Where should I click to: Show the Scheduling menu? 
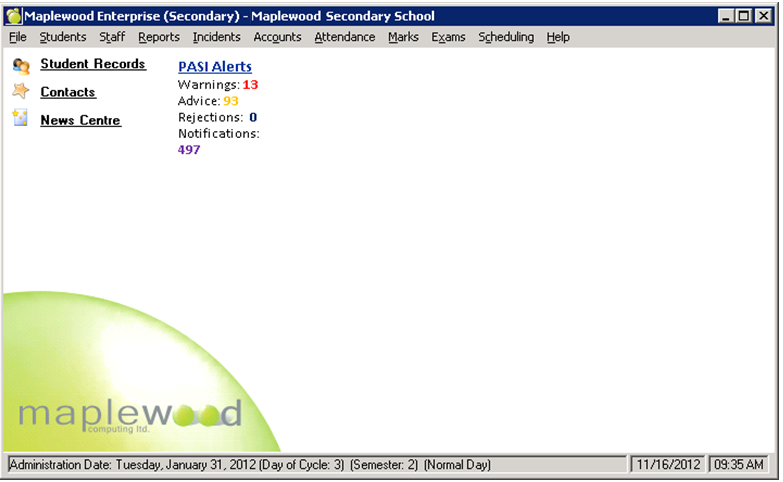(x=506, y=37)
